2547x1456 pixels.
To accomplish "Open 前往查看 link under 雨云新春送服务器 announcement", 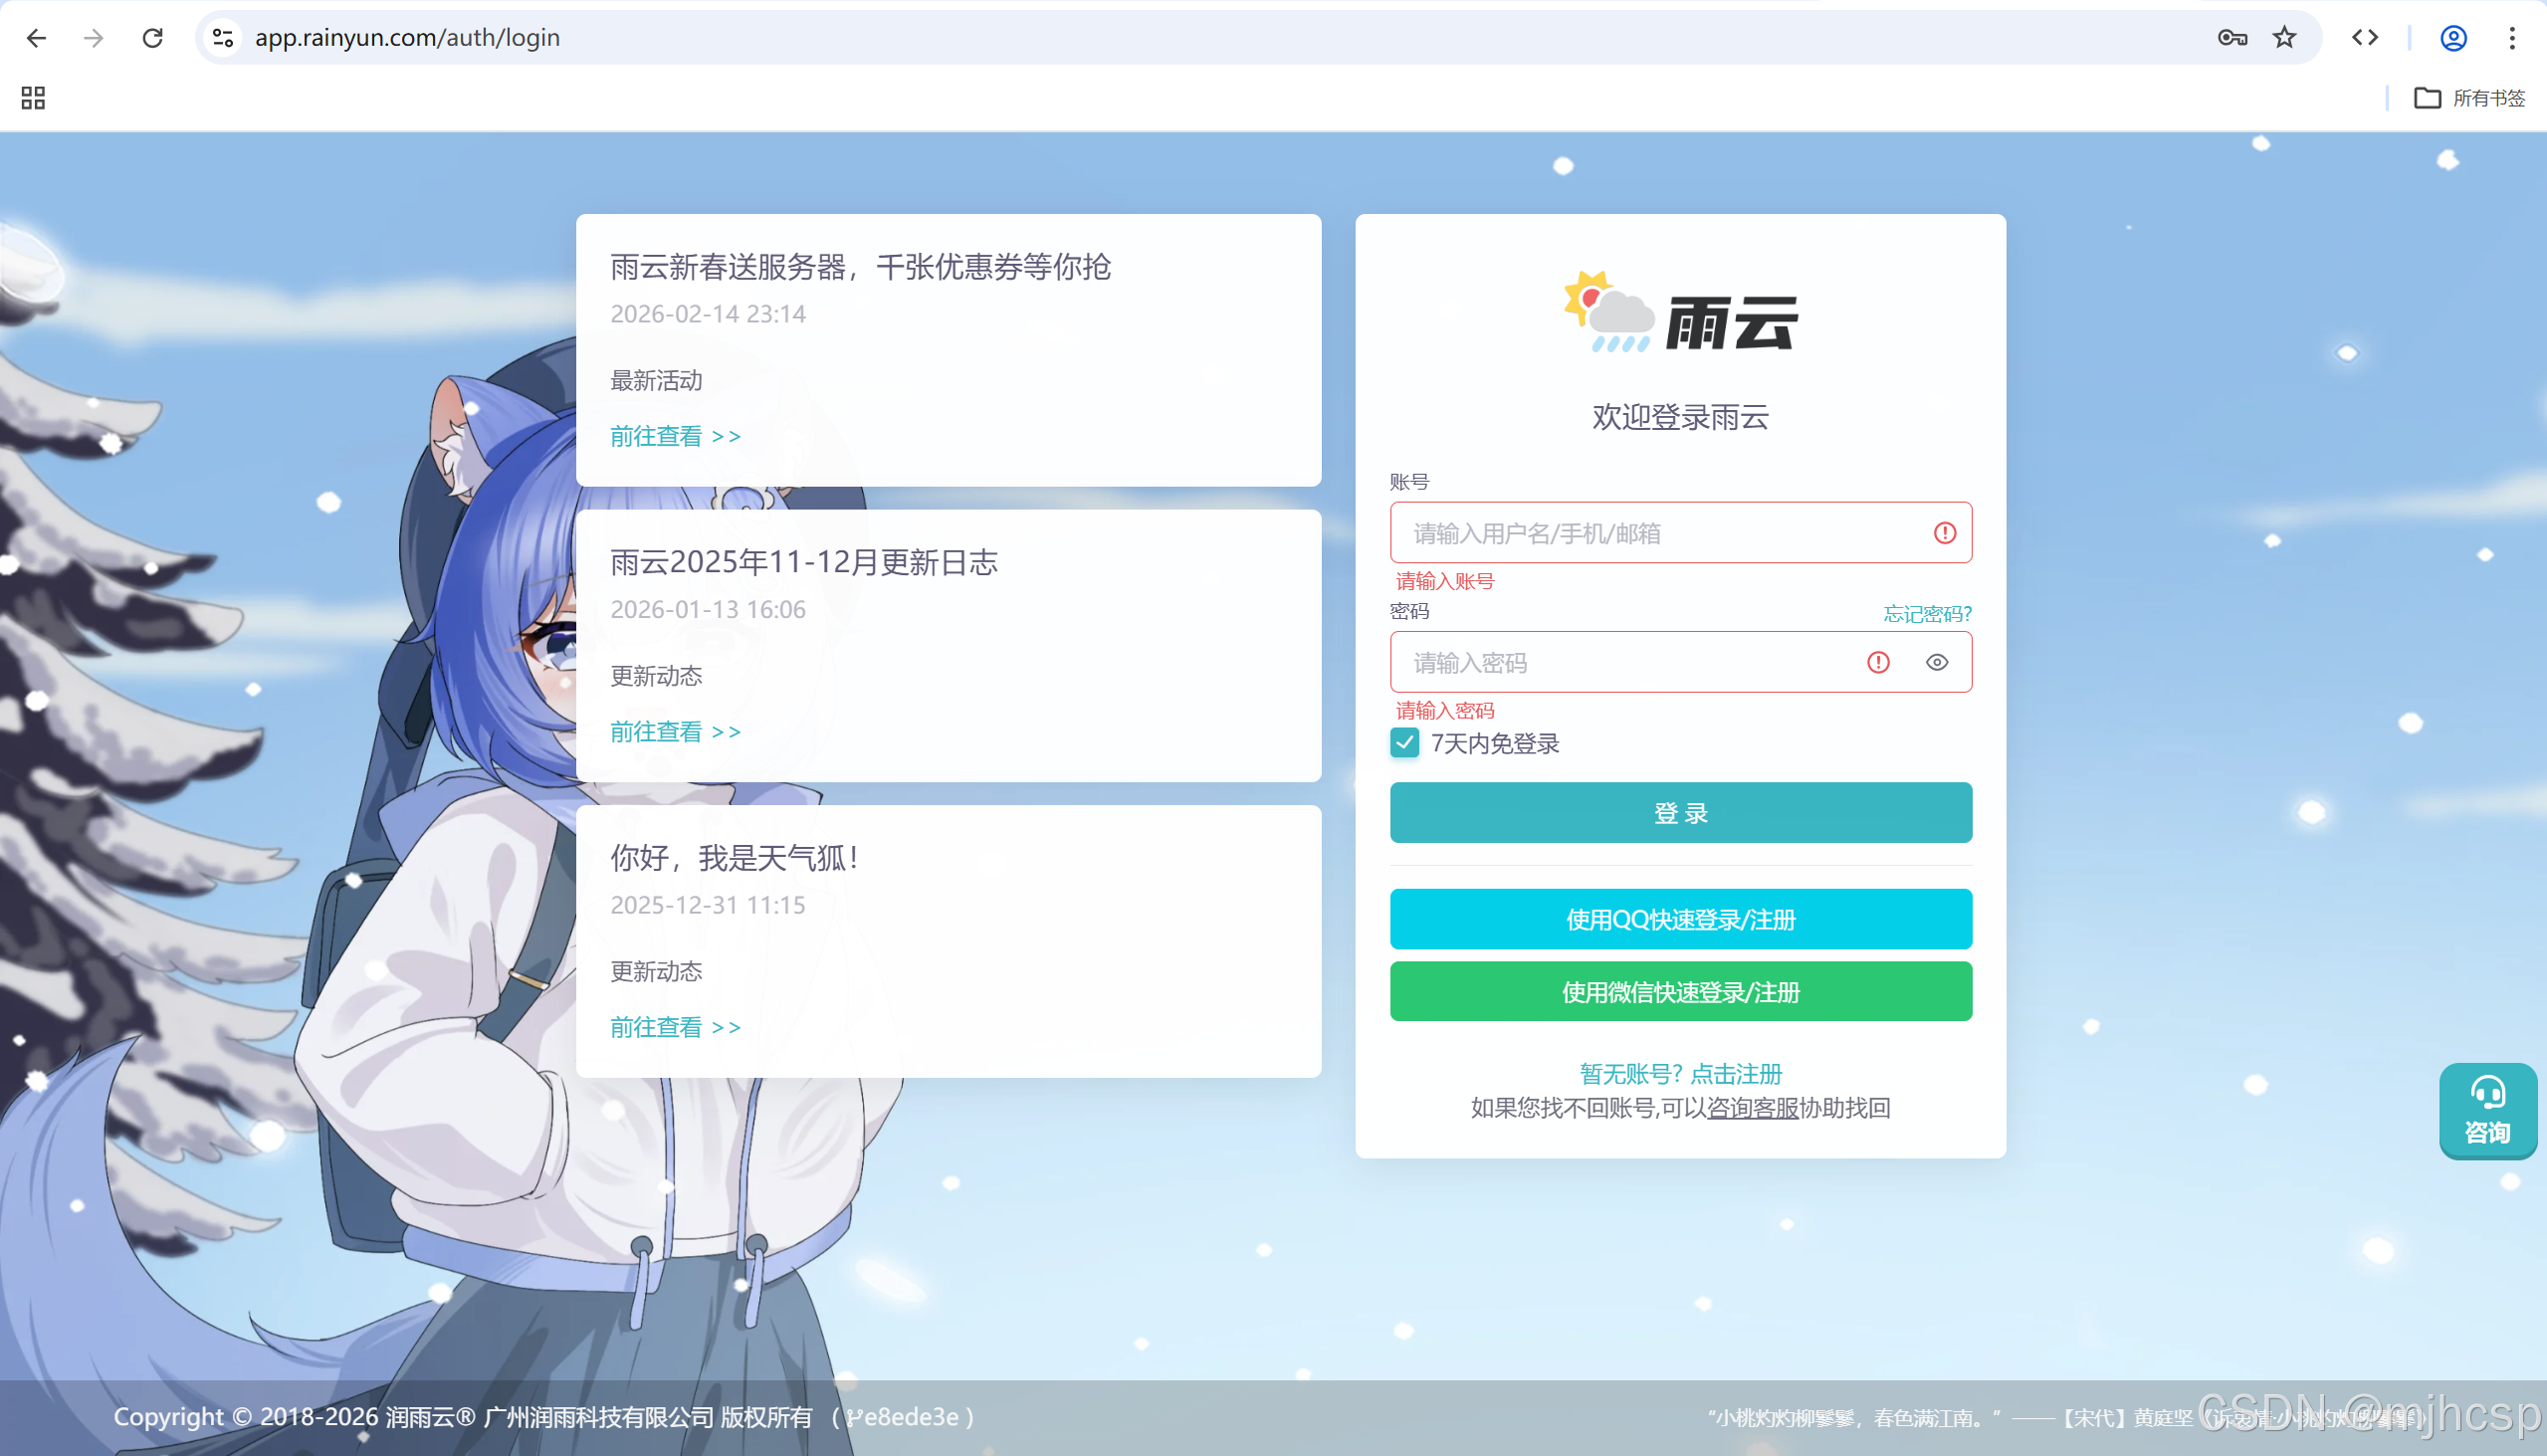I will (x=675, y=436).
